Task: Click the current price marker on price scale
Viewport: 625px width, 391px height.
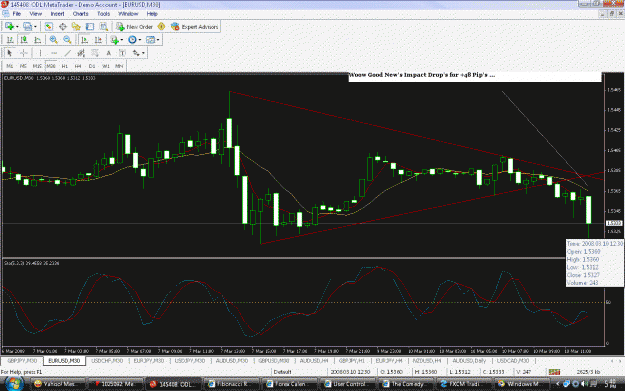Action: point(614,223)
